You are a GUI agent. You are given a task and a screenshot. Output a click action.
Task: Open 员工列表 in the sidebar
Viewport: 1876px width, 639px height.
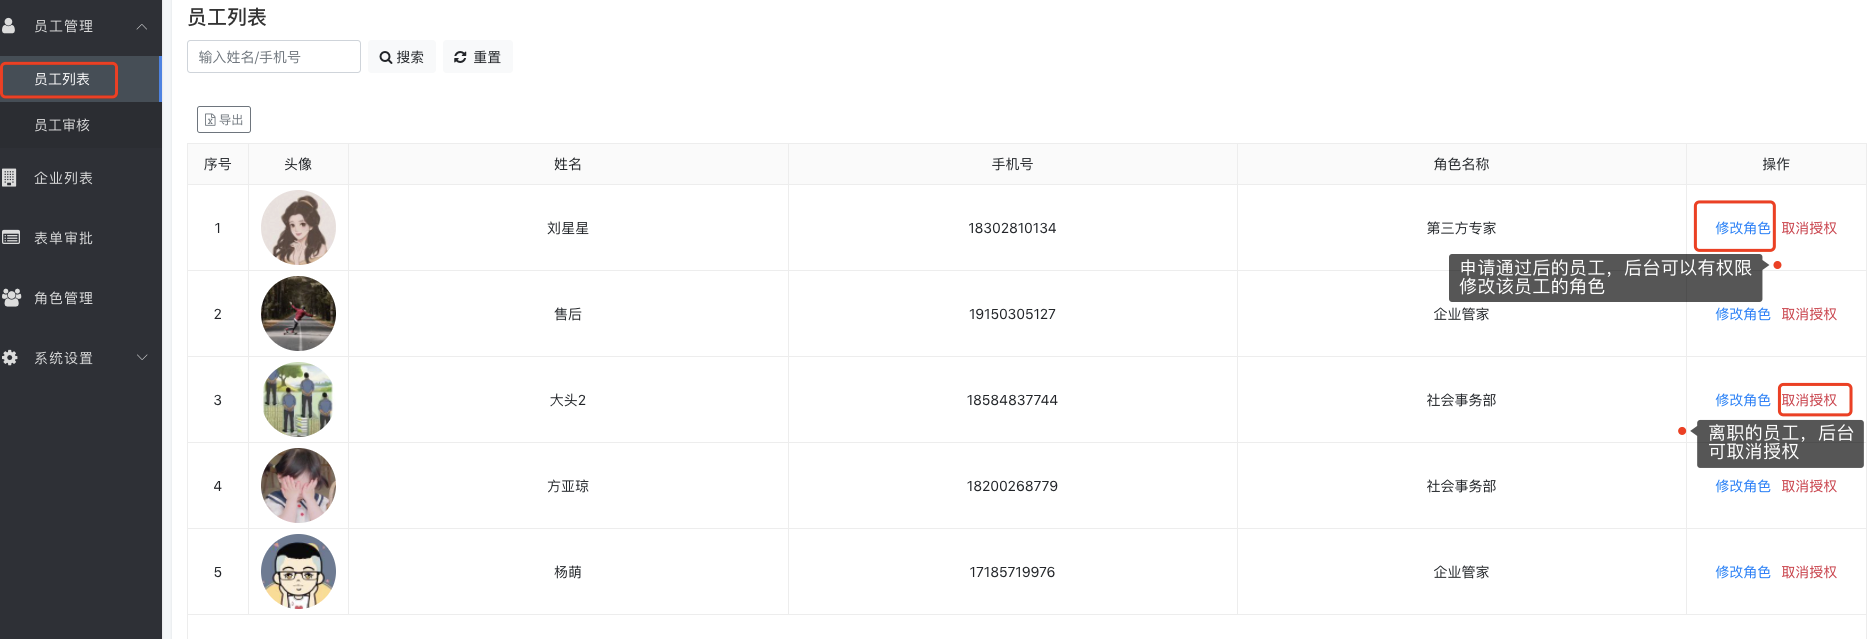pyautogui.click(x=62, y=79)
